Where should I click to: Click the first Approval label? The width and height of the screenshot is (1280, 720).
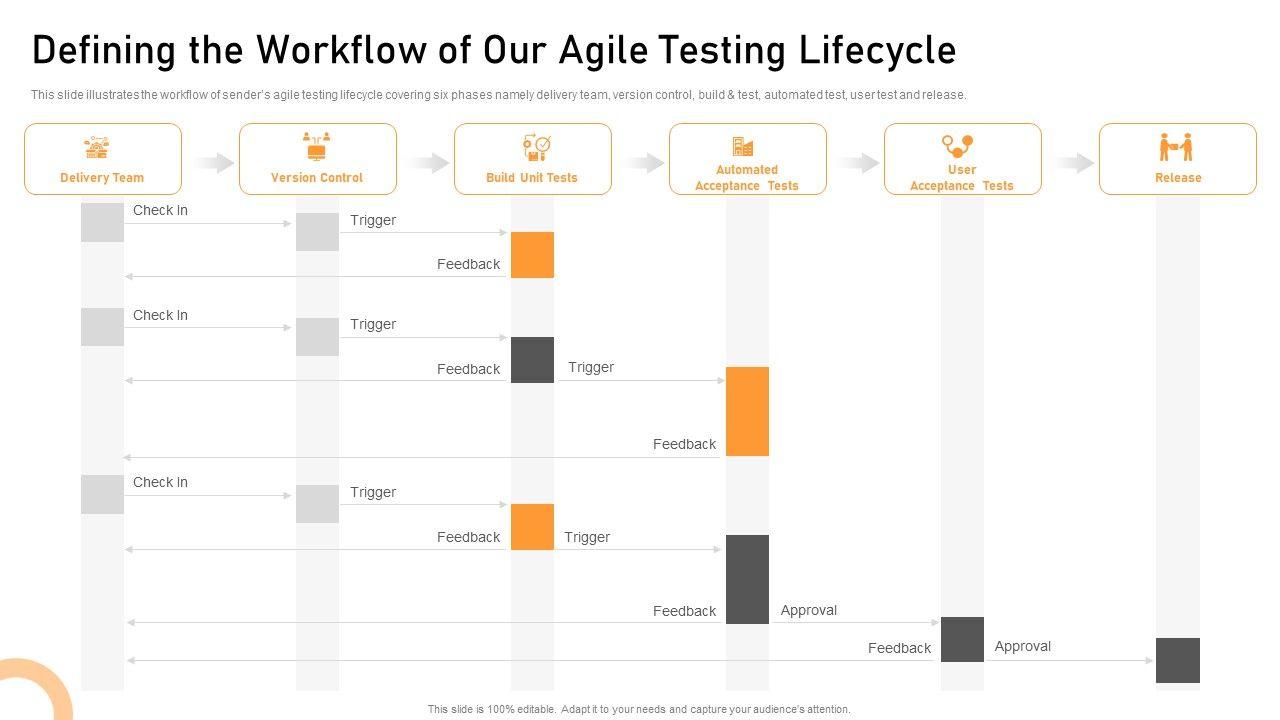808,610
